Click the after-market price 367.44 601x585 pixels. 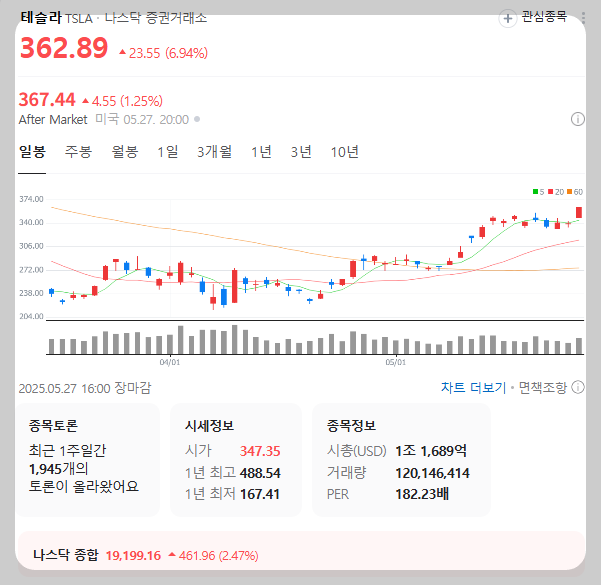click(47, 100)
